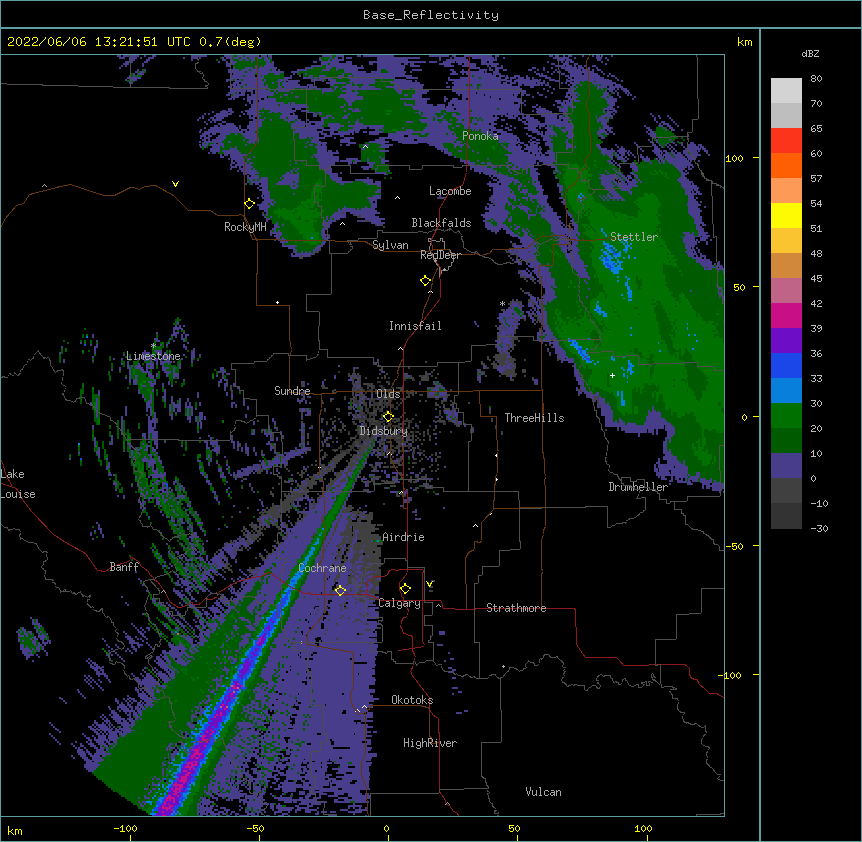Pick the pink 45 dBZ legend swatch
Image resolution: width=862 pixels, height=842 pixels.
[x=786, y=290]
